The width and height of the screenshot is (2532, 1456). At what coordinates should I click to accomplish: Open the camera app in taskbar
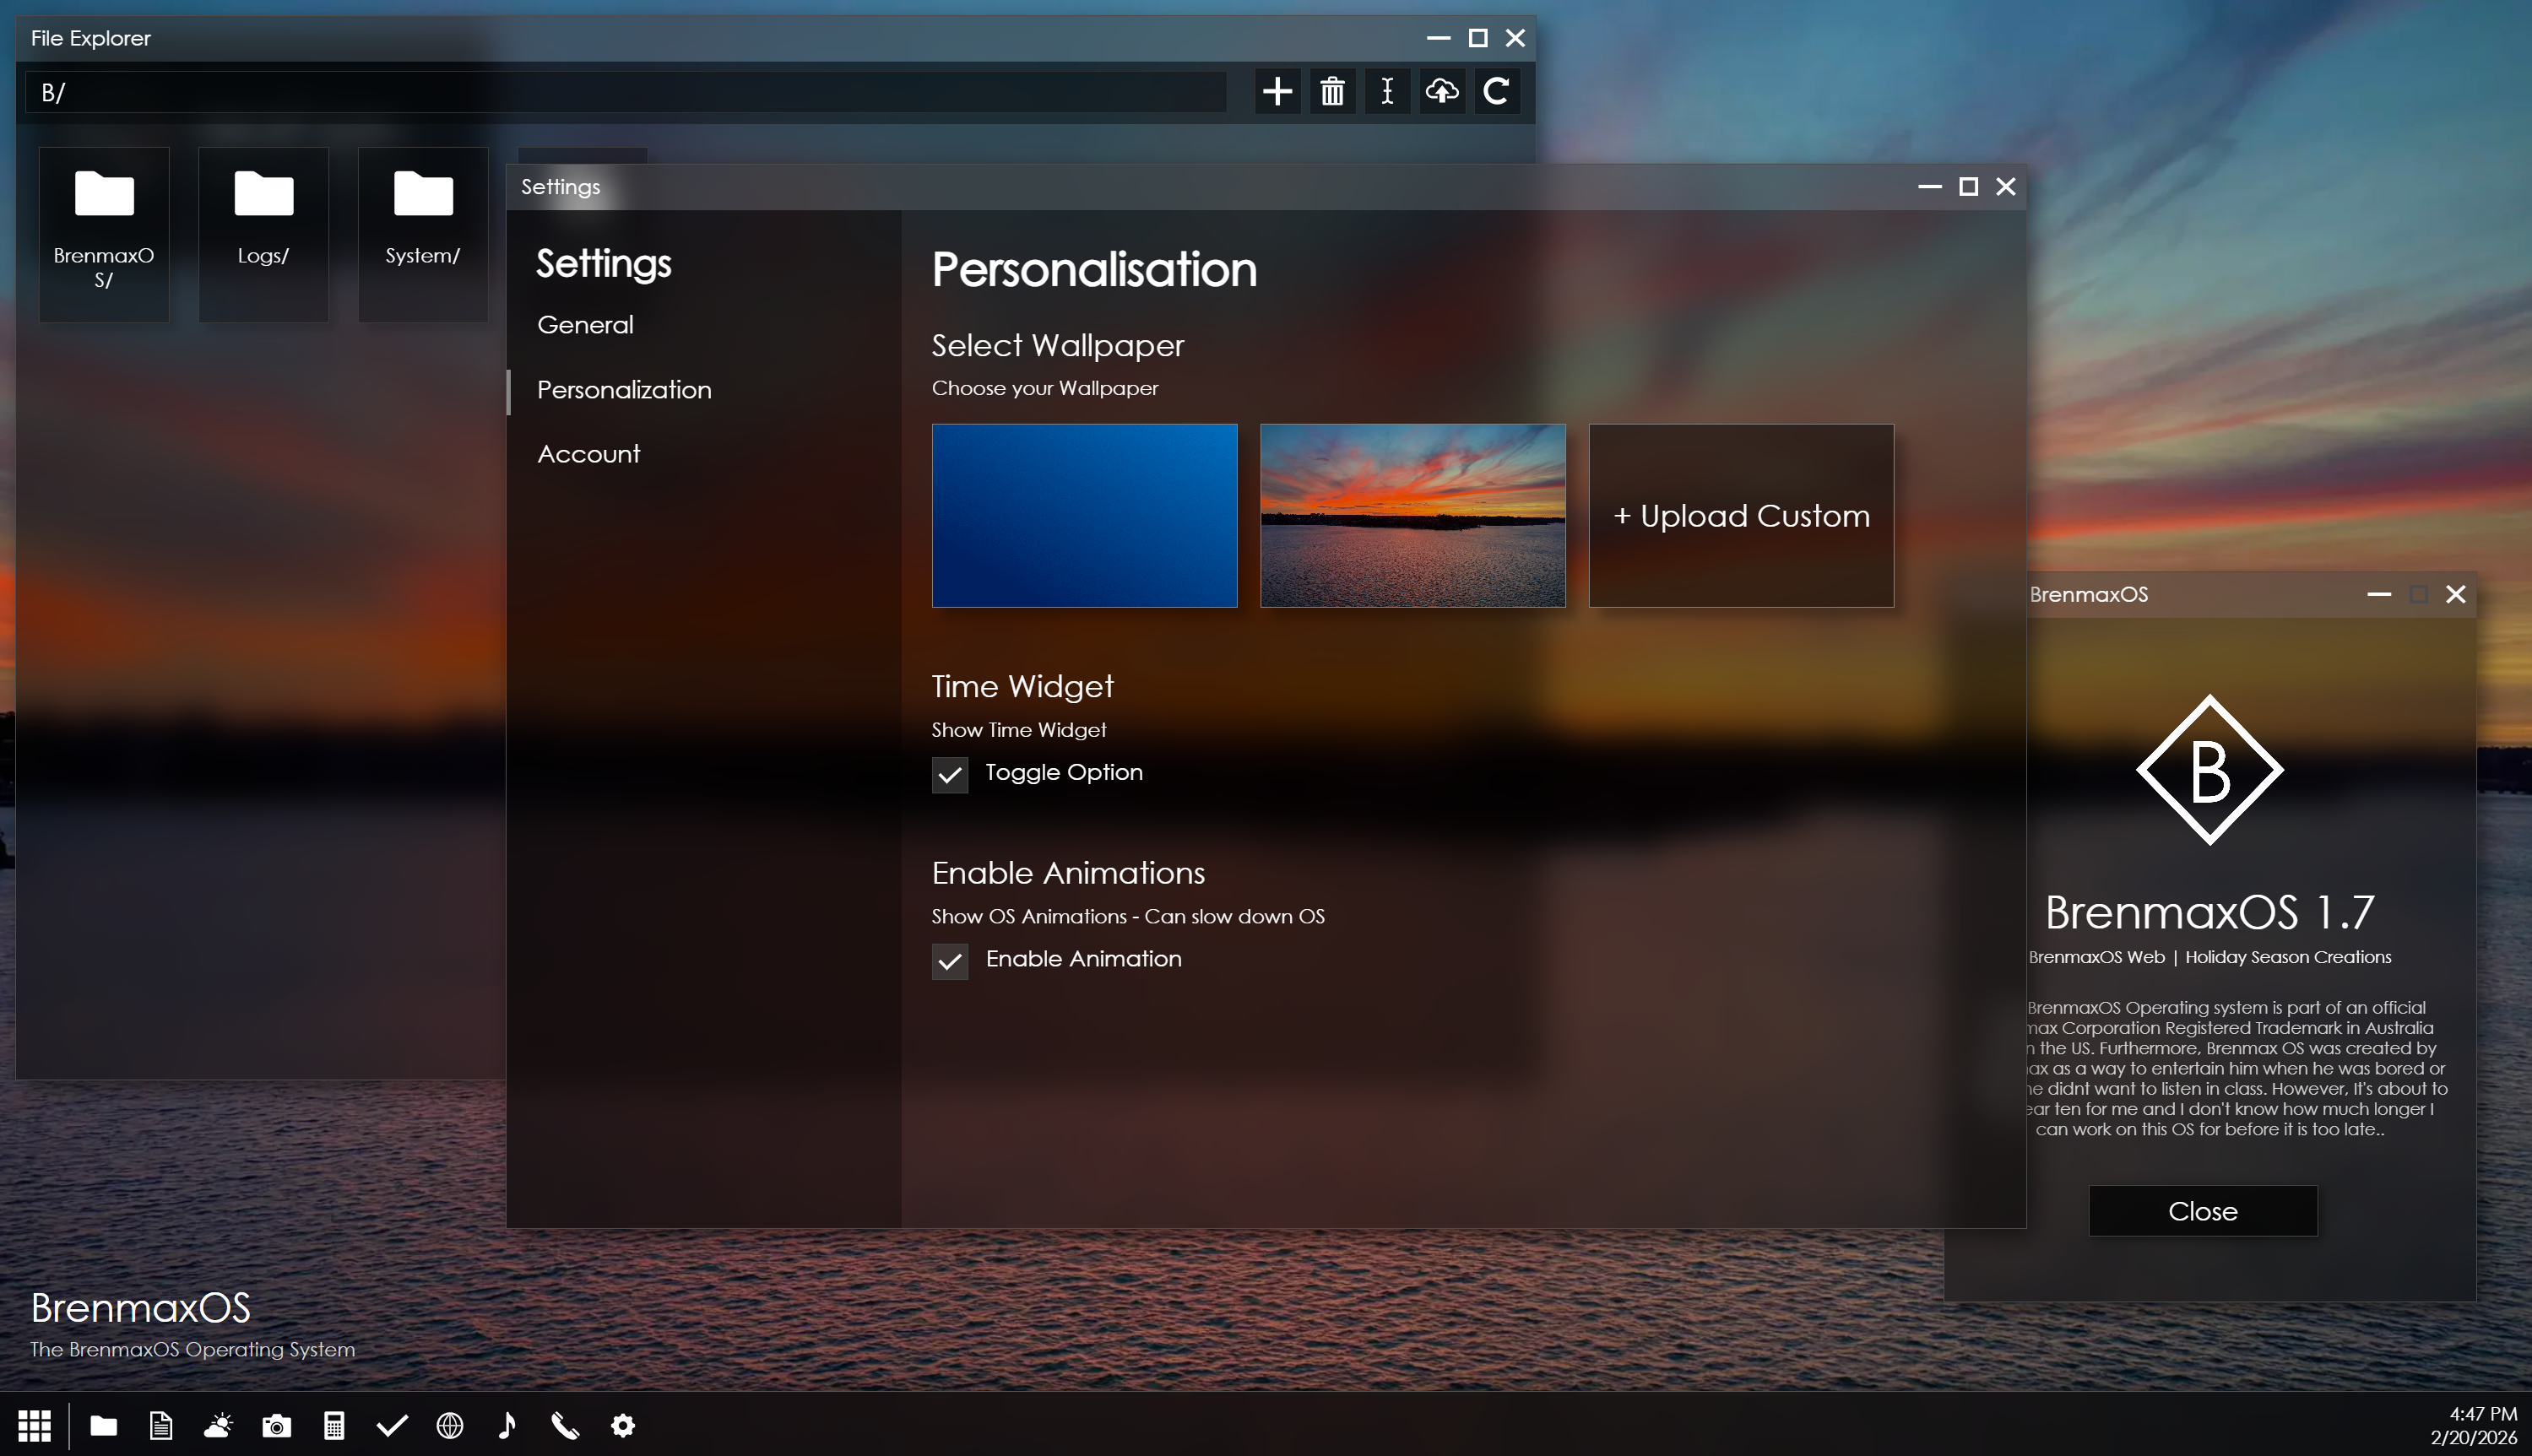277,1425
